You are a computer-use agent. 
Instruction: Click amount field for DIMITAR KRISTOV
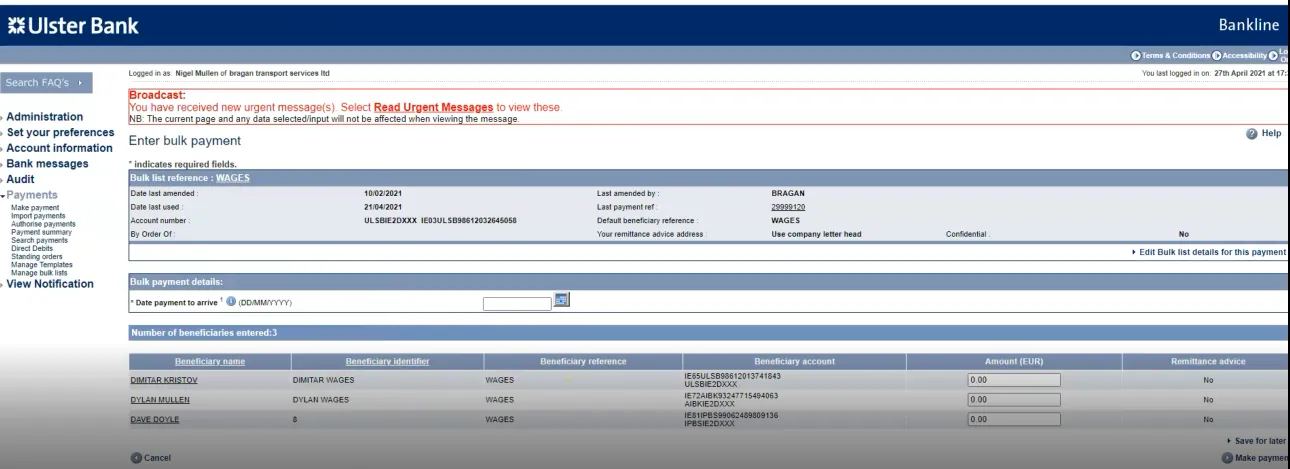coord(1014,380)
